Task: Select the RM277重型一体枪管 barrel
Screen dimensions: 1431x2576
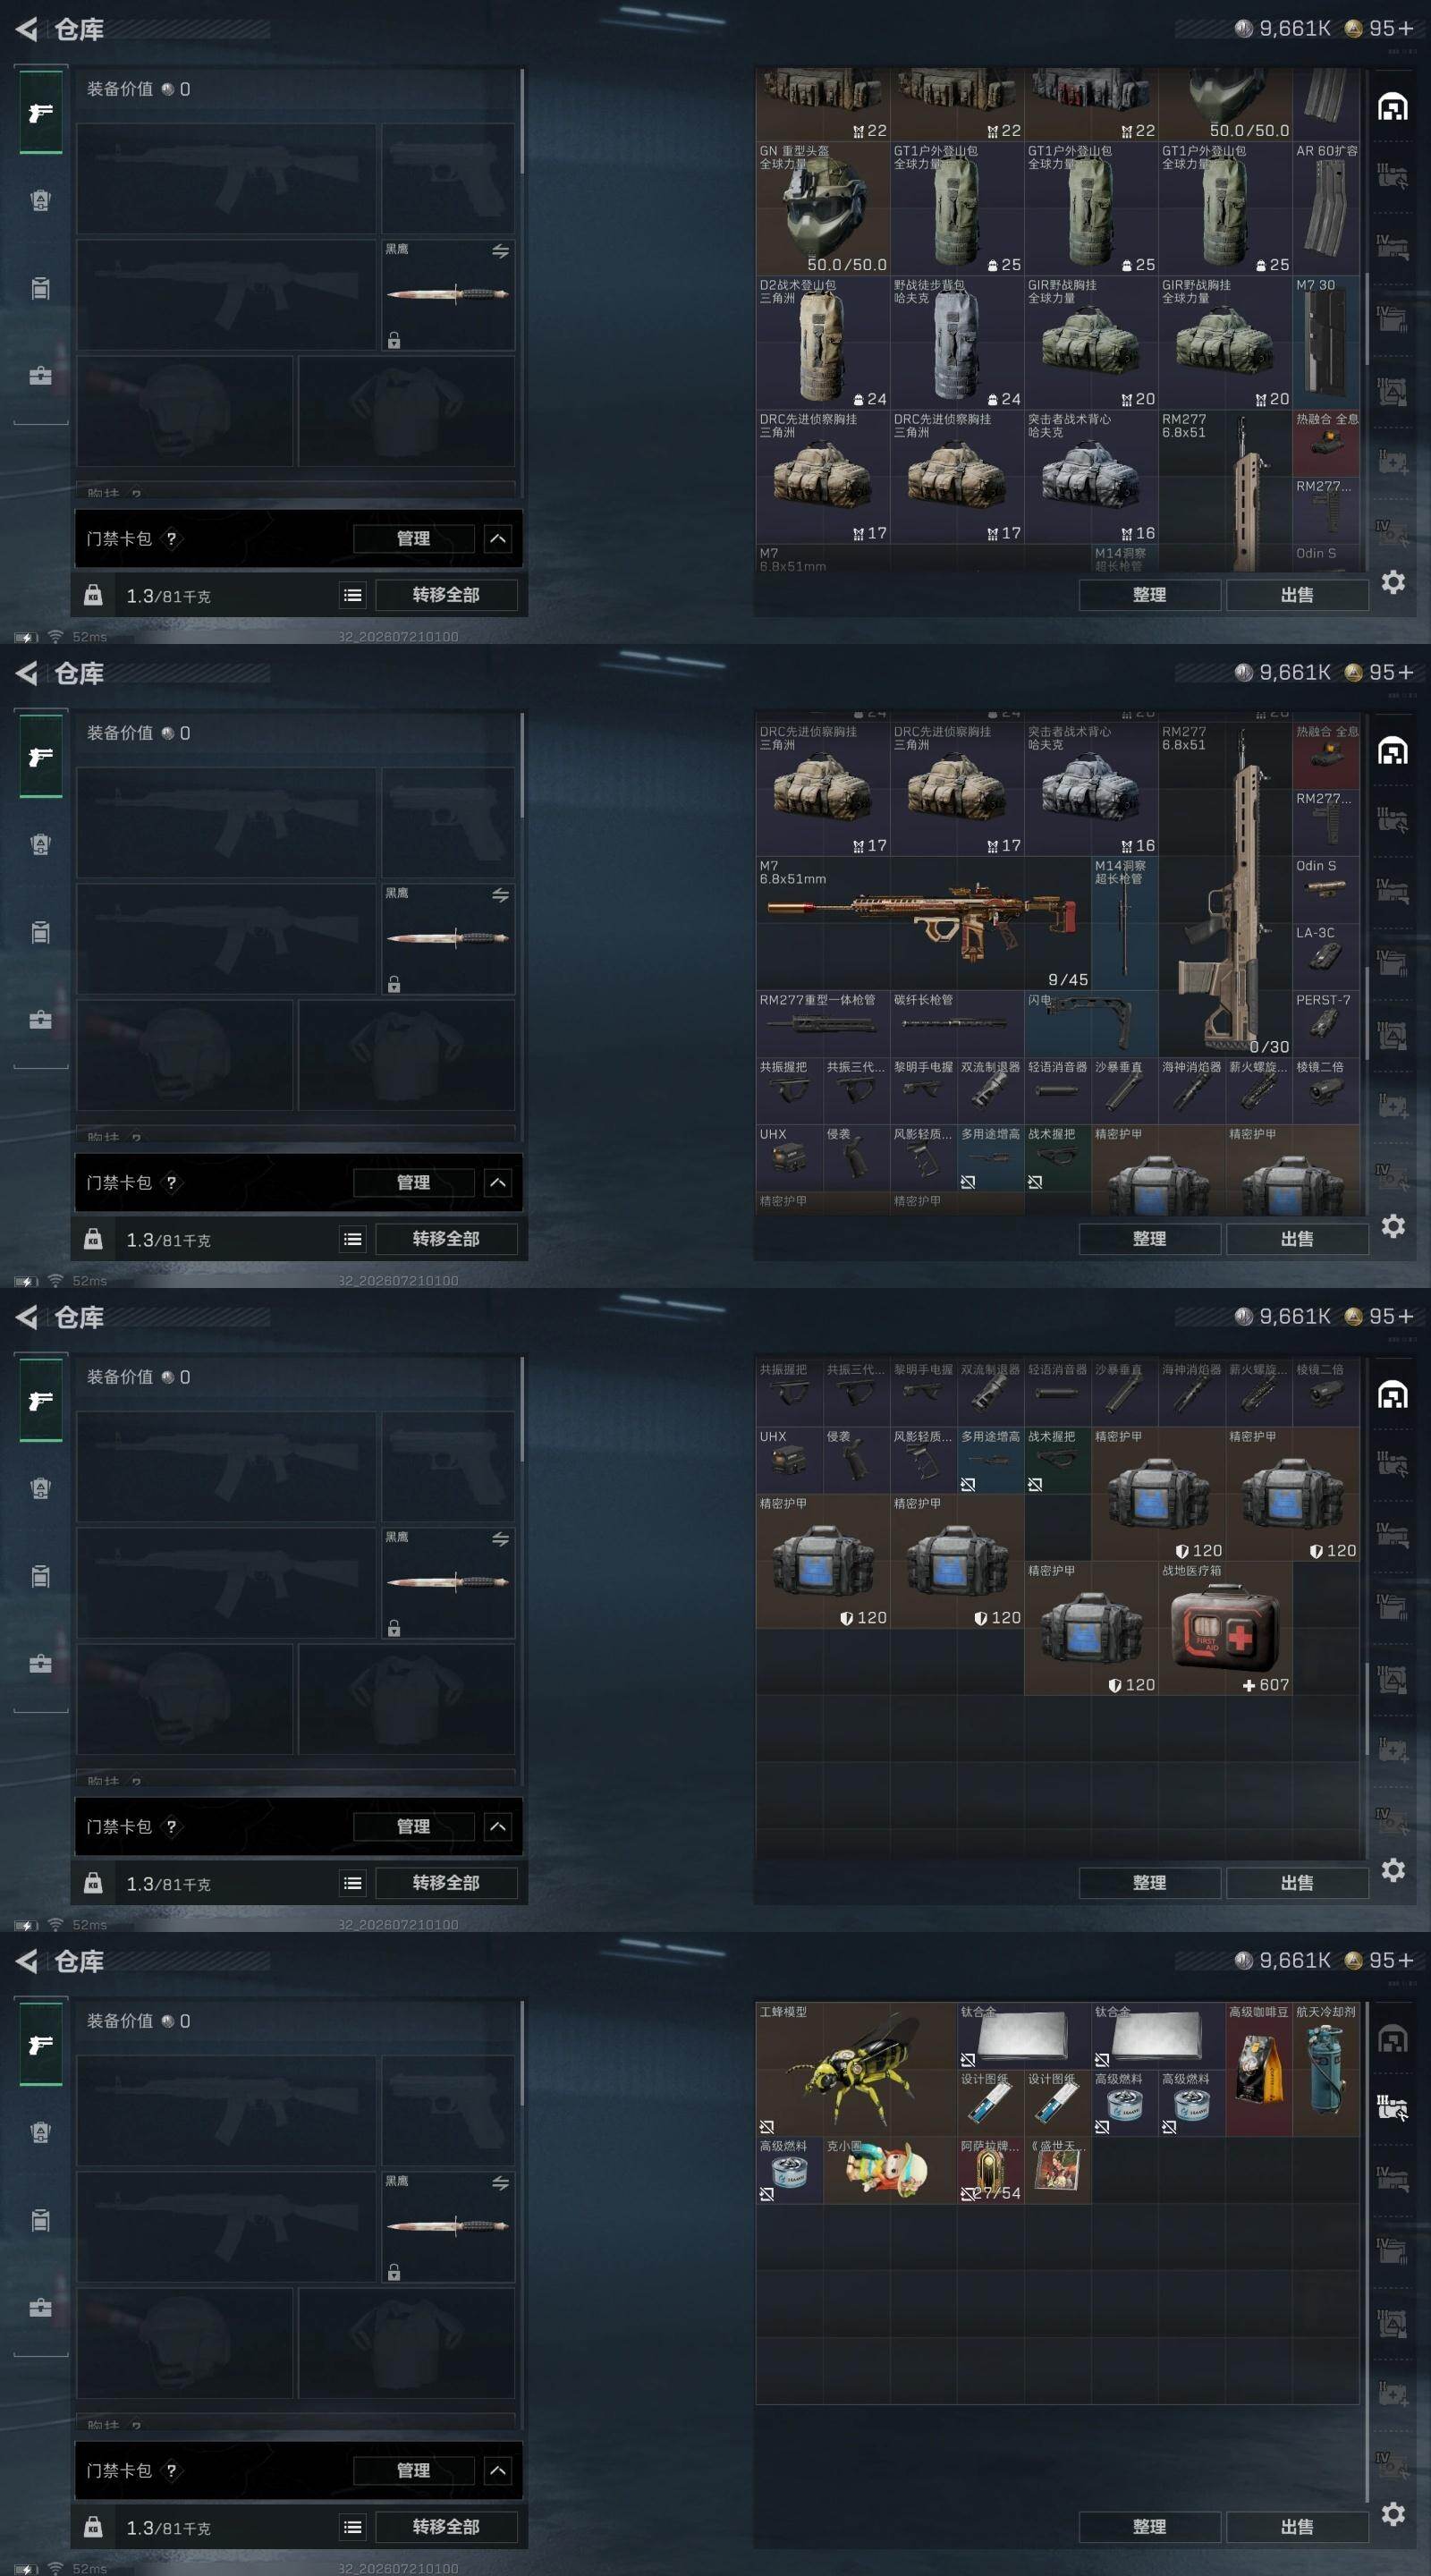Action: click(823, 1024)
